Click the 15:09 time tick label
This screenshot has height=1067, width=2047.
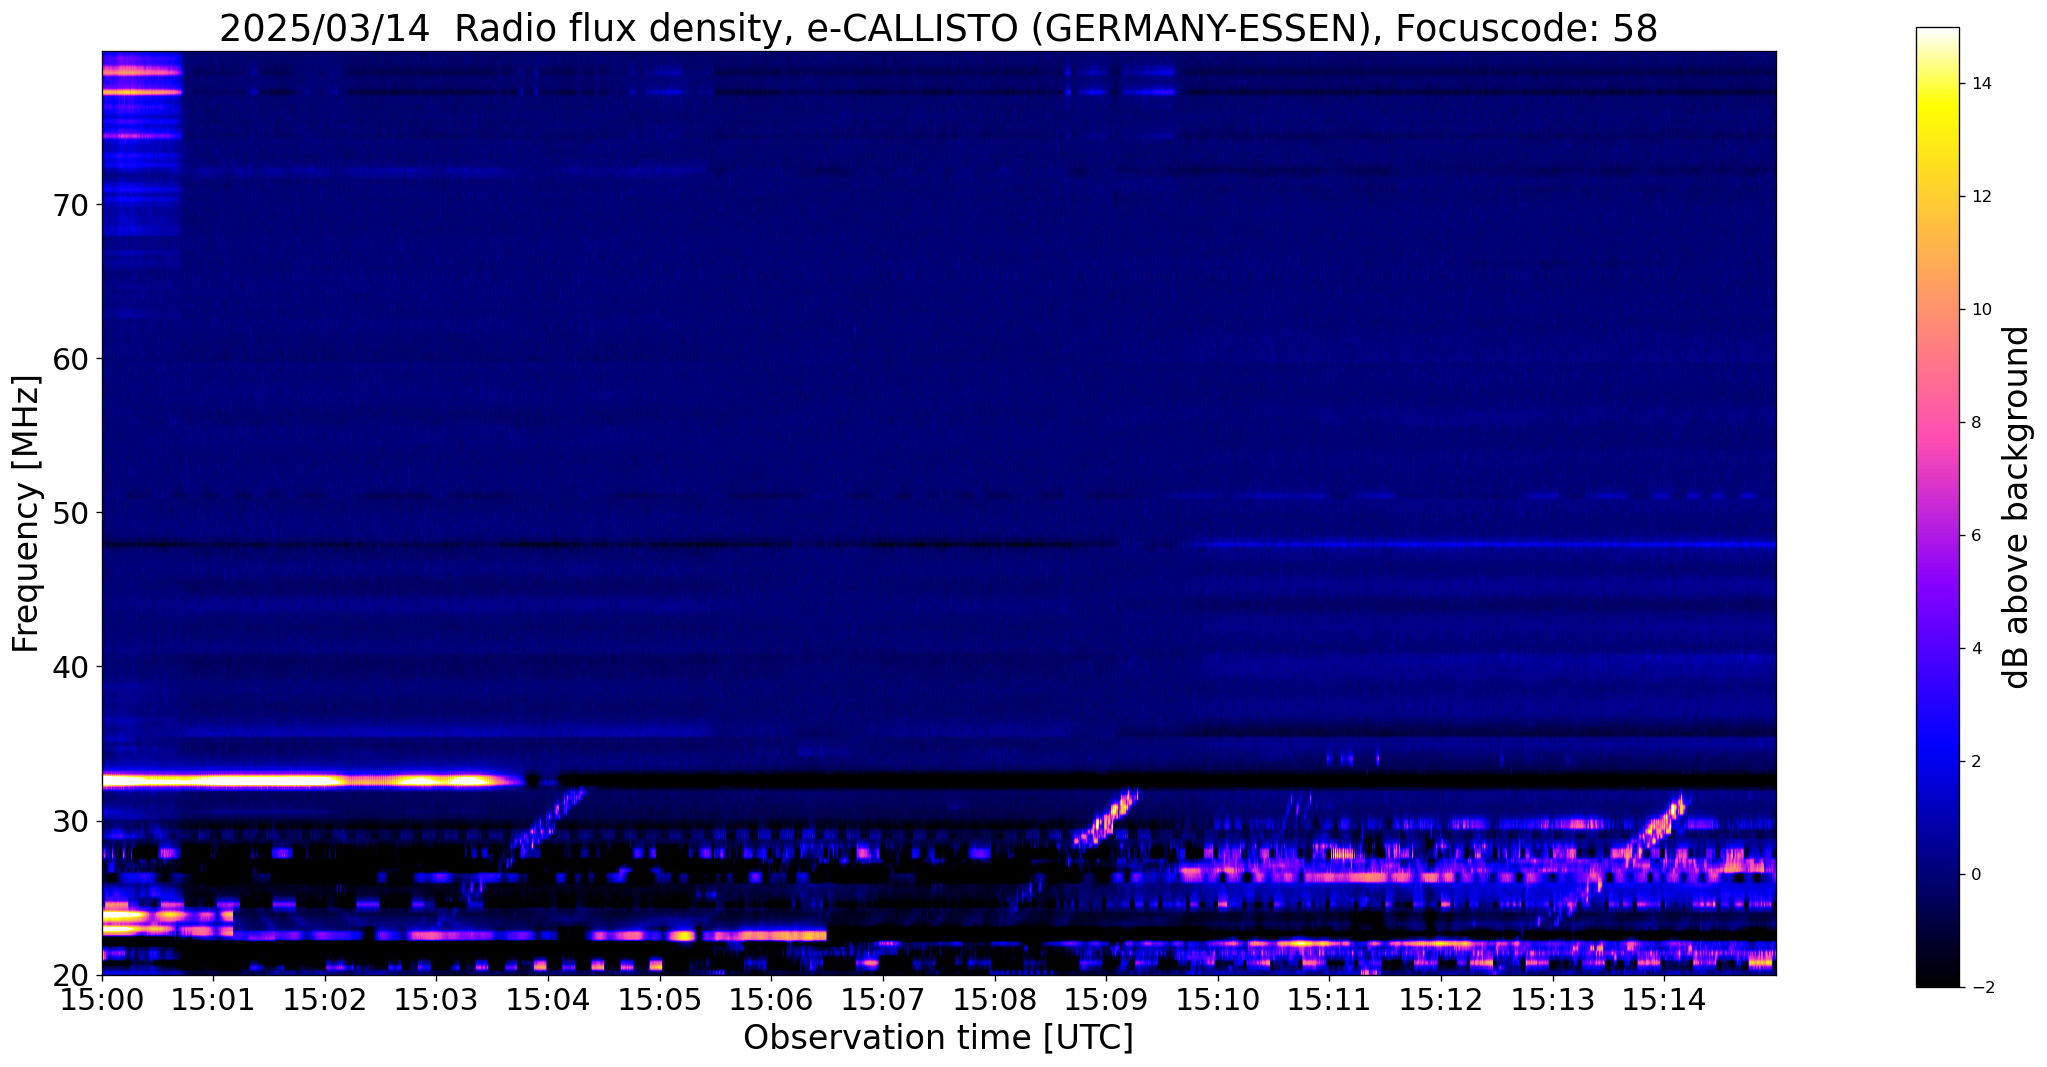1106,1000
